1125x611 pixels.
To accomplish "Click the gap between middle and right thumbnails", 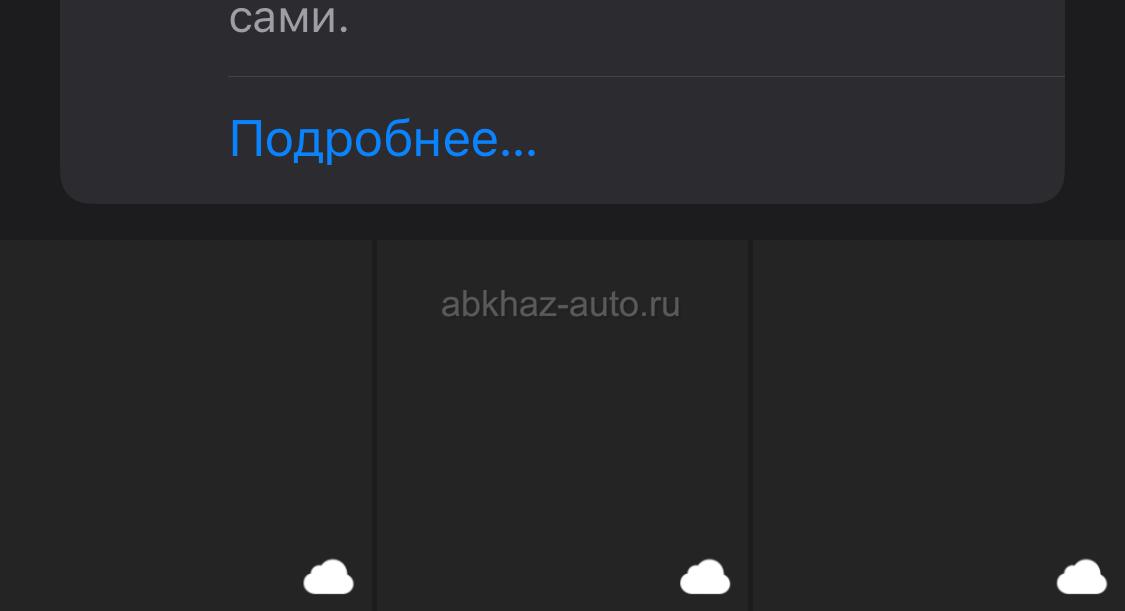I will [x=750, y=425].
